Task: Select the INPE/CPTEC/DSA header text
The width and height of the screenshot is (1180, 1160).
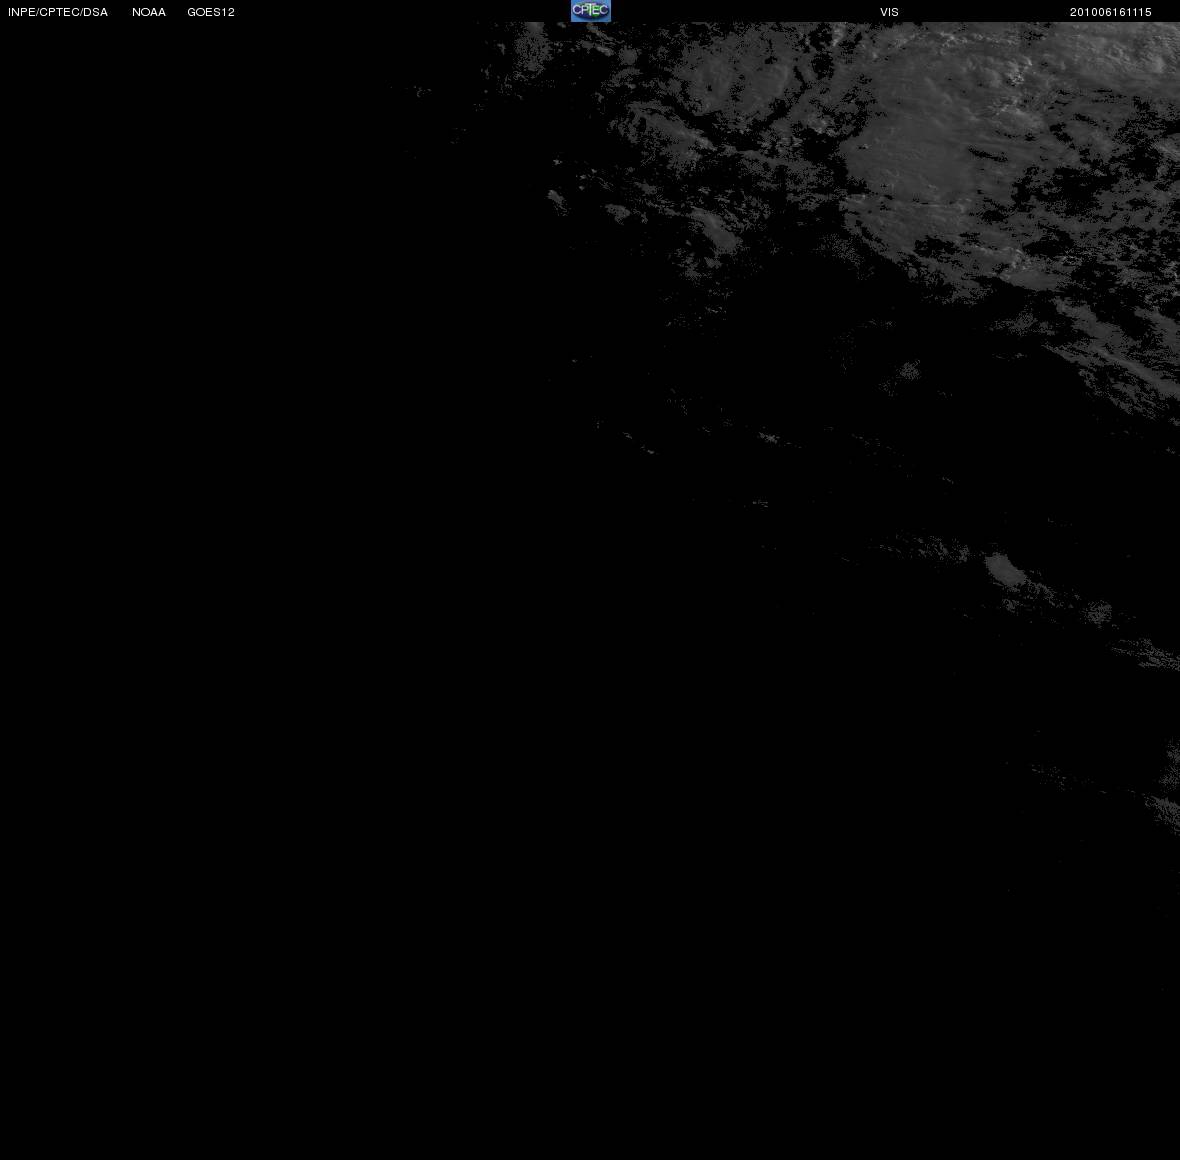Action: point(58,12)
